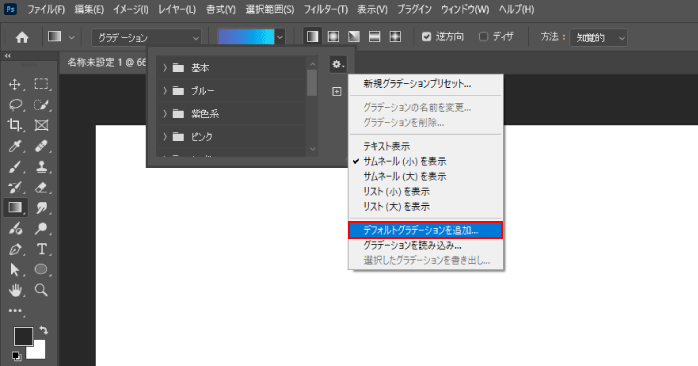
Task: Select the Smudge tool
Action: coord(41,207)
